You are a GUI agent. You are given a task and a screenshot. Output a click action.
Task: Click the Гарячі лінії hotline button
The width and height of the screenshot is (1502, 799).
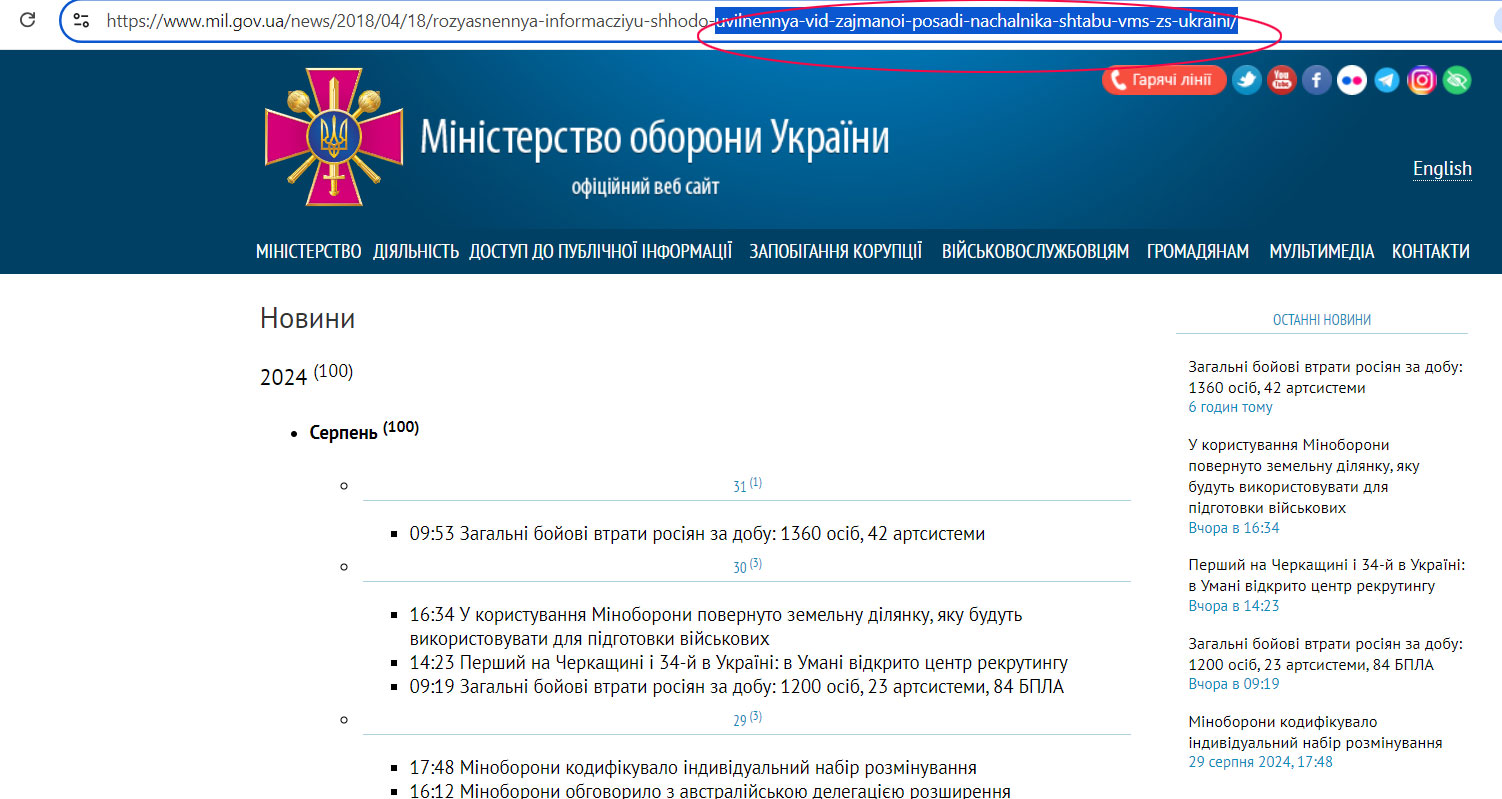tap(1164, 80)
